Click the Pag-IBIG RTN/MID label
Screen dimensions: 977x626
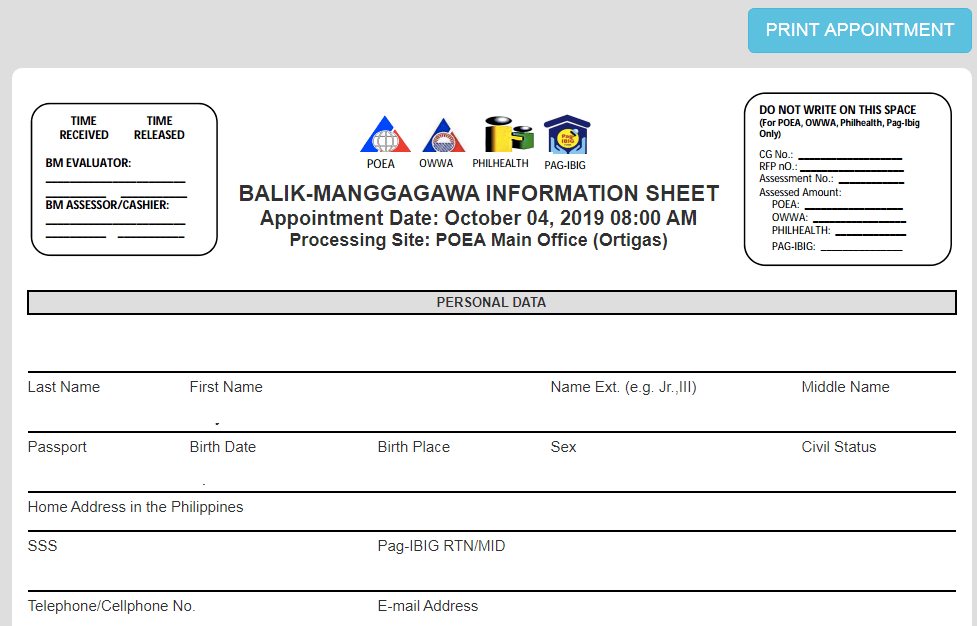(441, 546)
